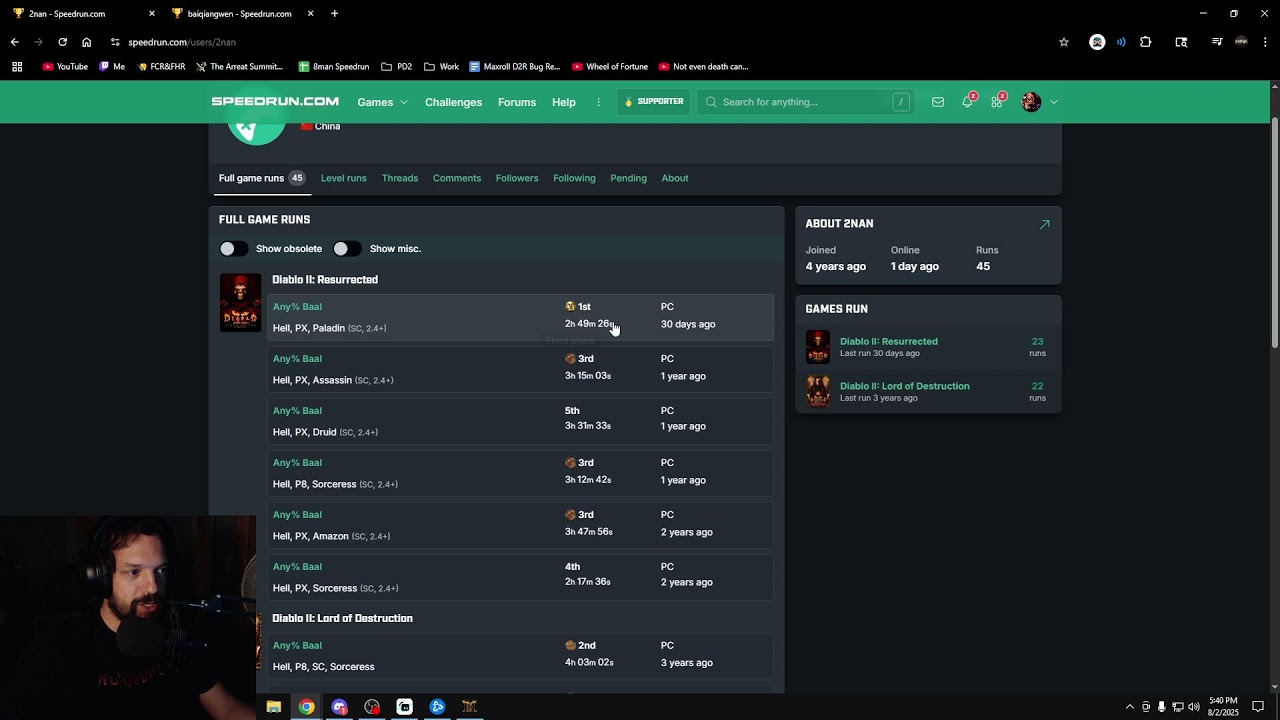
Task: Open the messages envelope icon
Action: point(937,102)
